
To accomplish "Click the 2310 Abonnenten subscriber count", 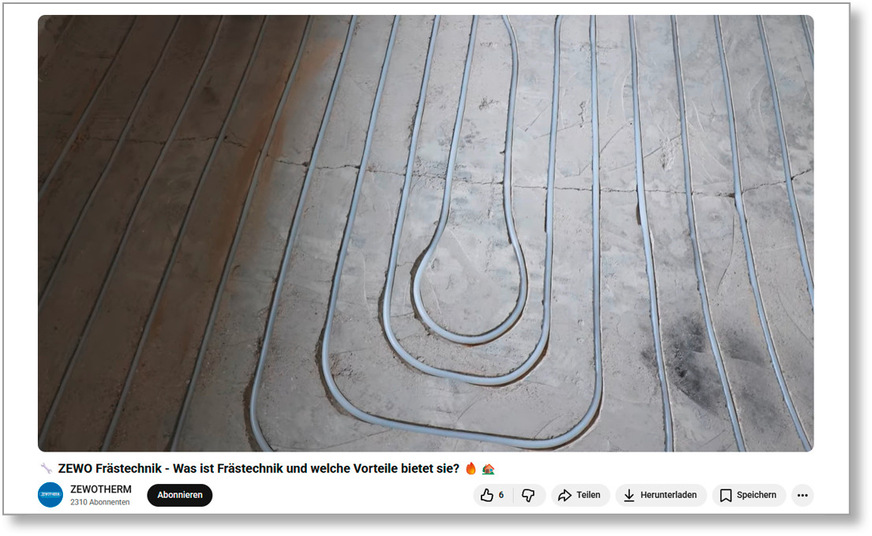I will point(100,502).
